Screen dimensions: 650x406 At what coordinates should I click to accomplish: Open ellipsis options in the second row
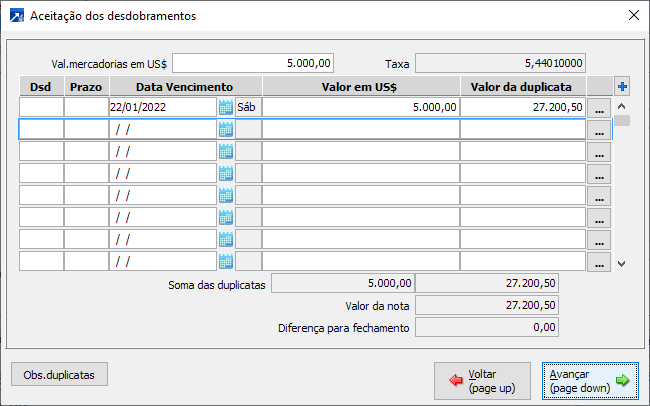599,129
